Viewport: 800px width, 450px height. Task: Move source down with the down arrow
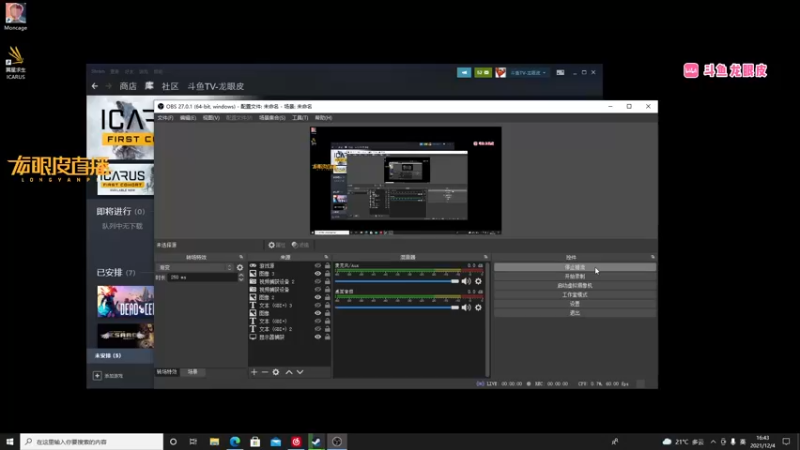point(300,372)
